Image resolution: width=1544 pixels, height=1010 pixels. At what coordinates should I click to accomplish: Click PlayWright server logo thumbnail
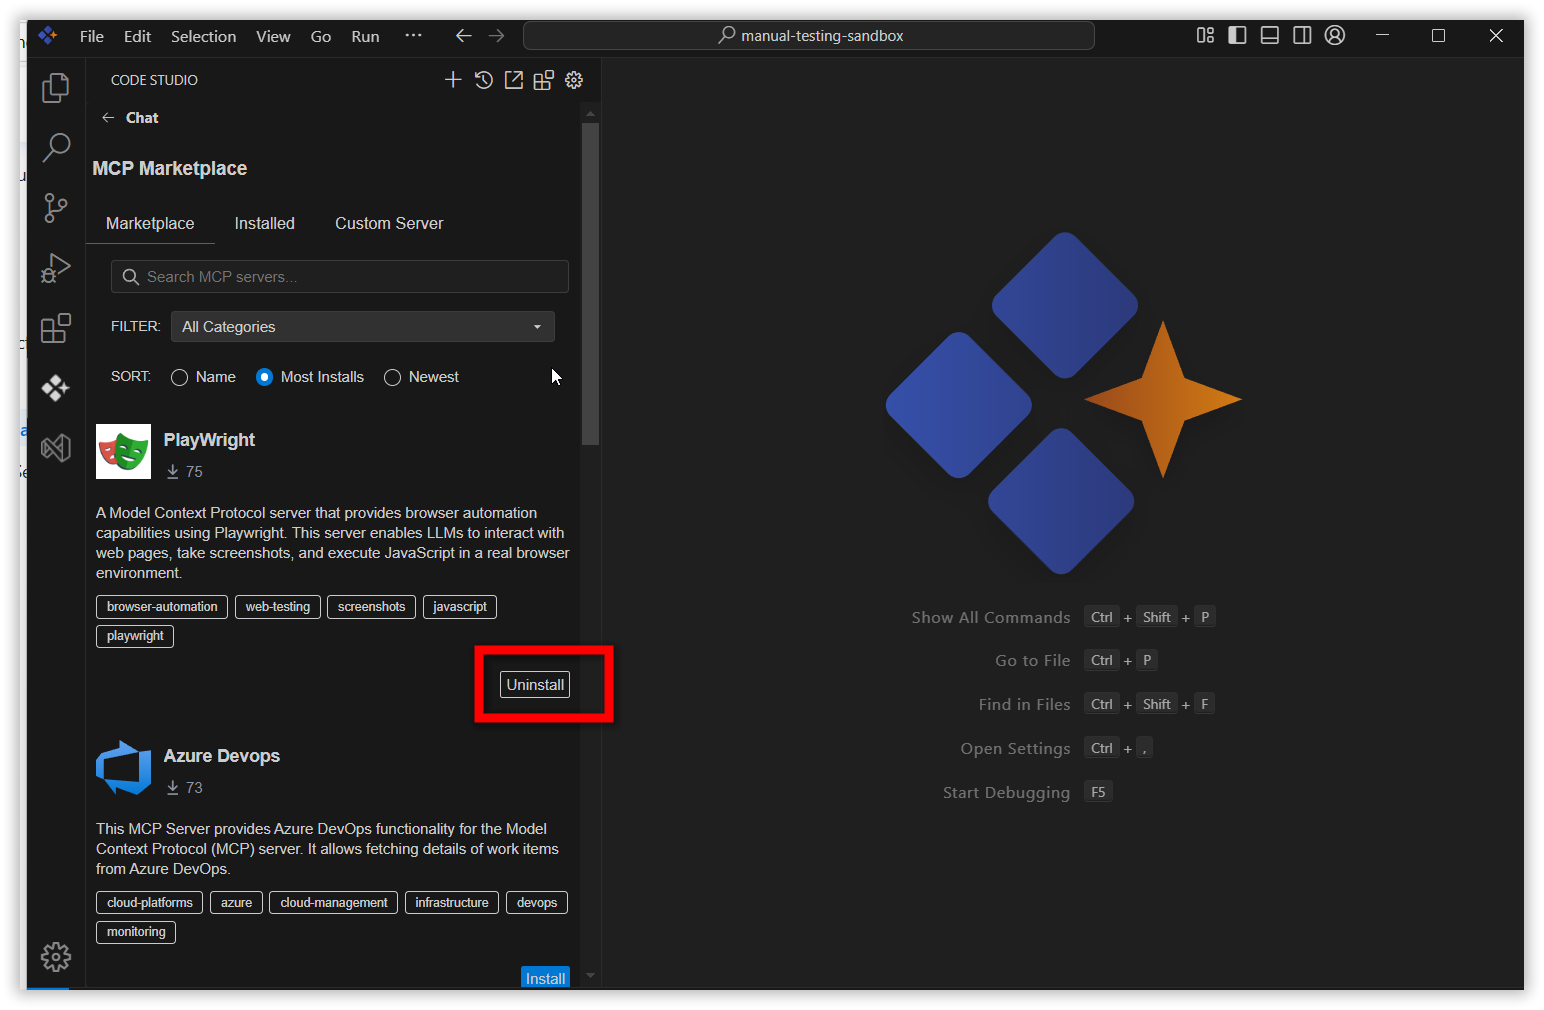[x=123, y=452]
